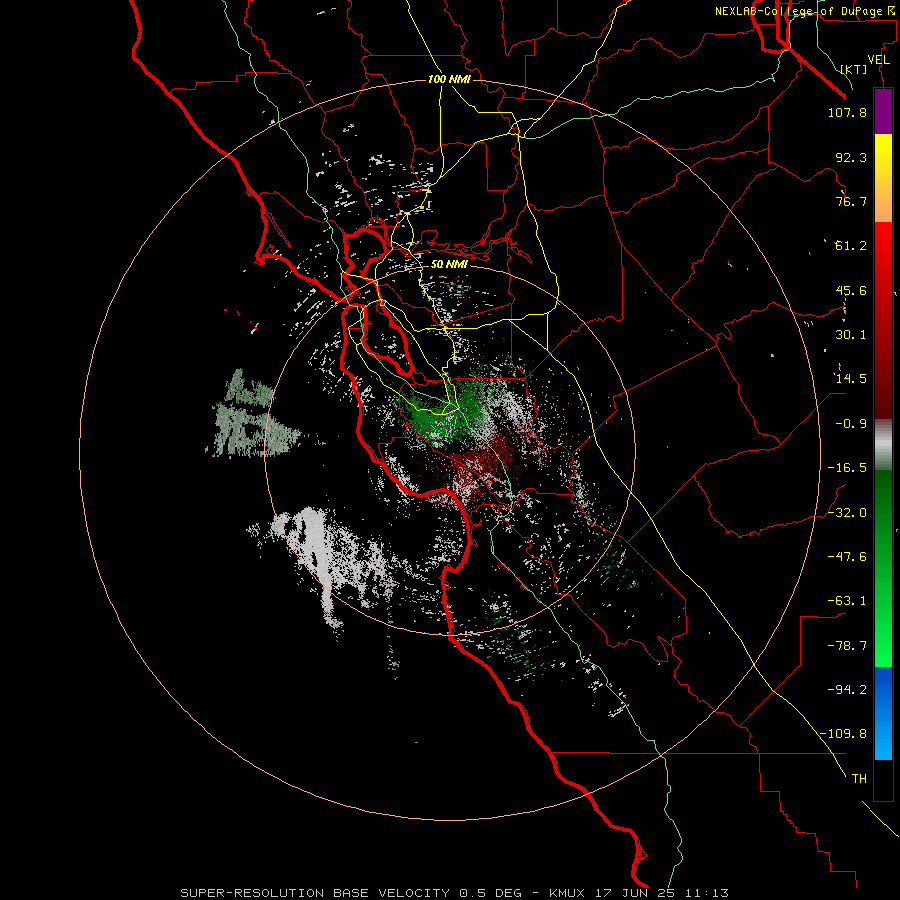Select the -47.6 scale value
The width and height of the screenshot is (900, 900).
tap(847, 557)
